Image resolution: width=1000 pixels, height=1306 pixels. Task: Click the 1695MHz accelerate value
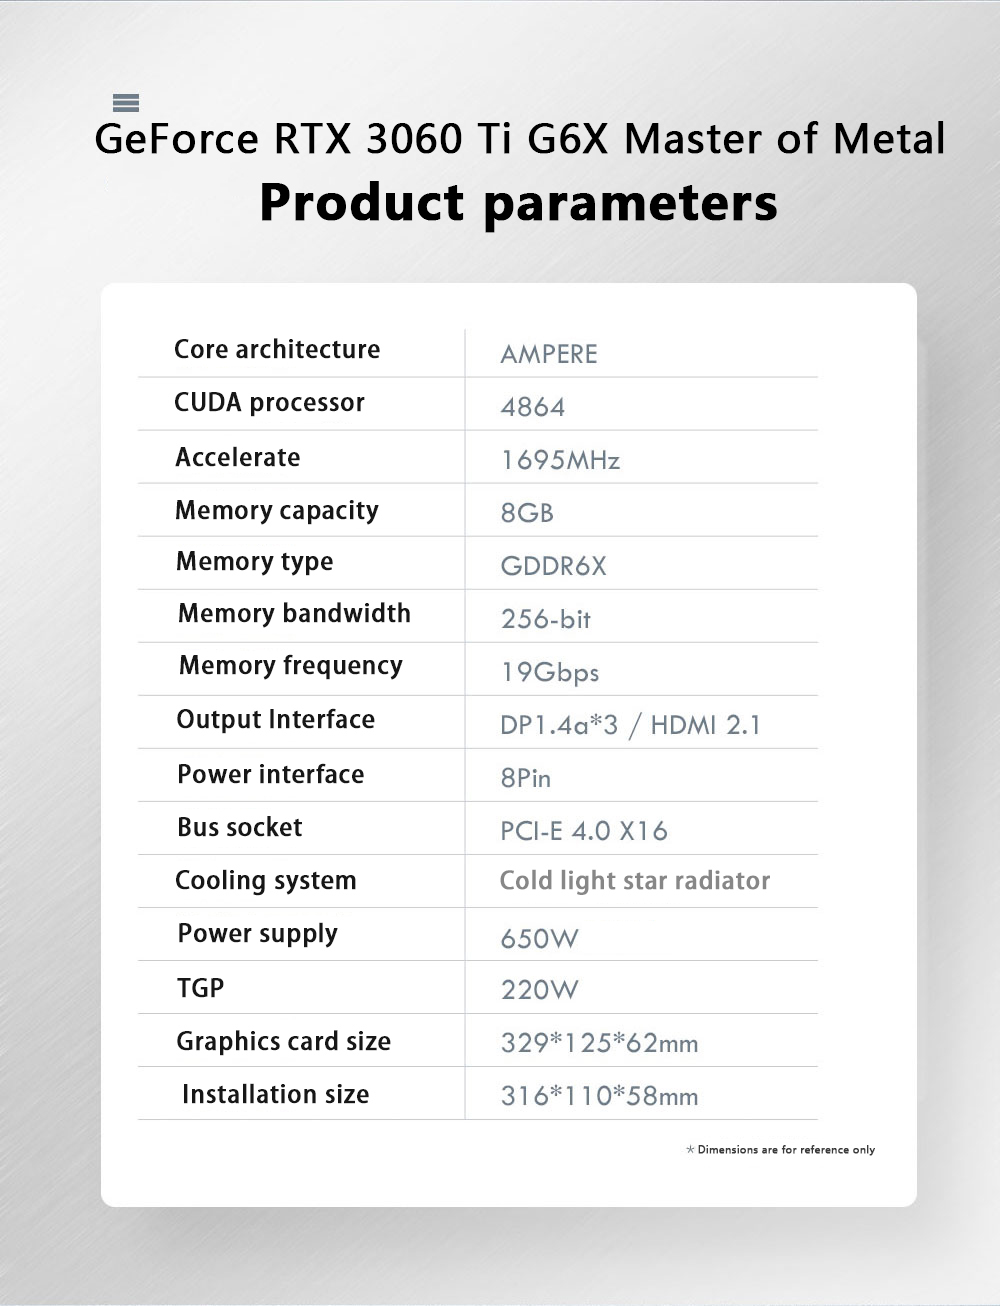[560, 460]
